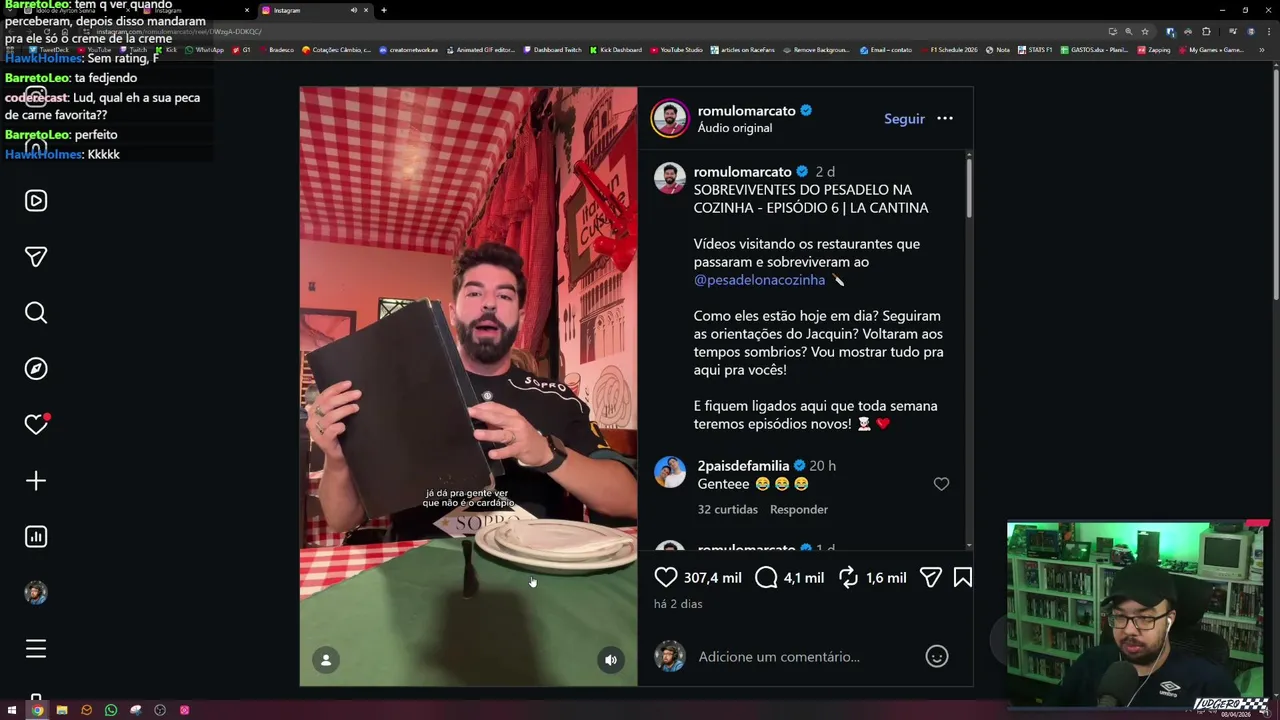1280x720 pixels.
Task: Open the WhatsApp bookmark
Action: (204, 49)
